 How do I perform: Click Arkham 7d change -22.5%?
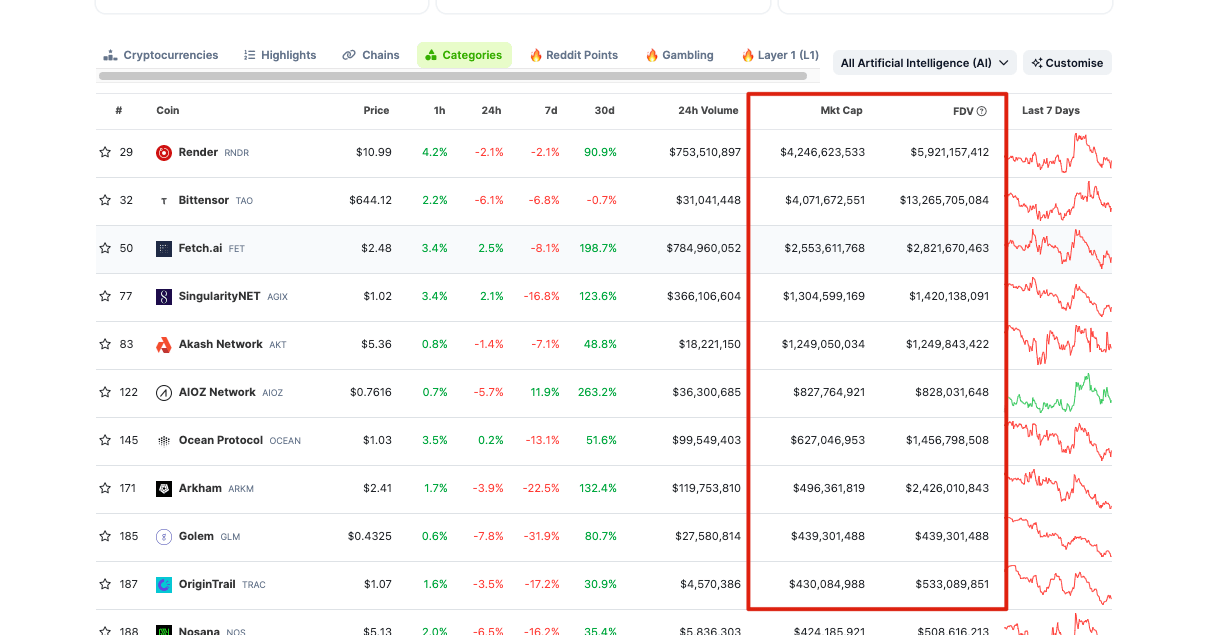coord(540,489)
